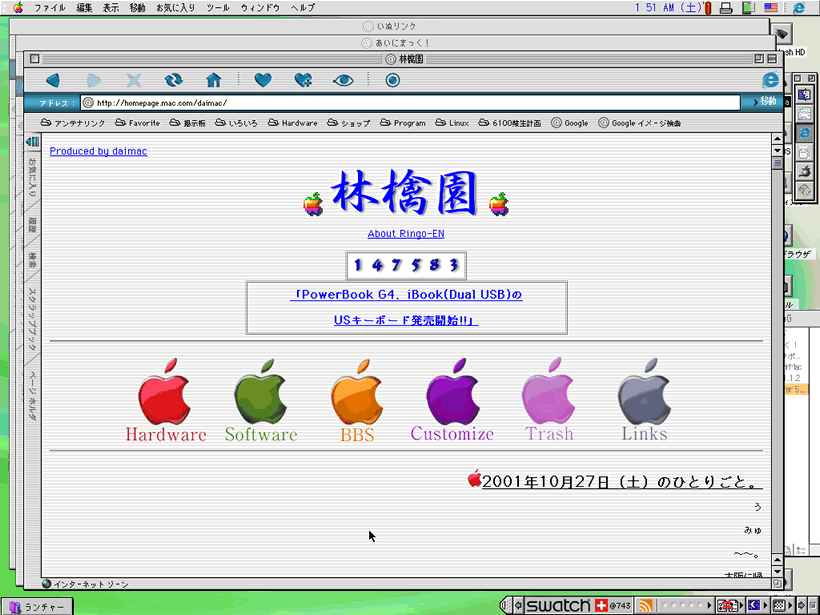The width and height of the screenshot is (820, 615).
Task: Click the Google bookmark in favorites bar
Action: 570,123
